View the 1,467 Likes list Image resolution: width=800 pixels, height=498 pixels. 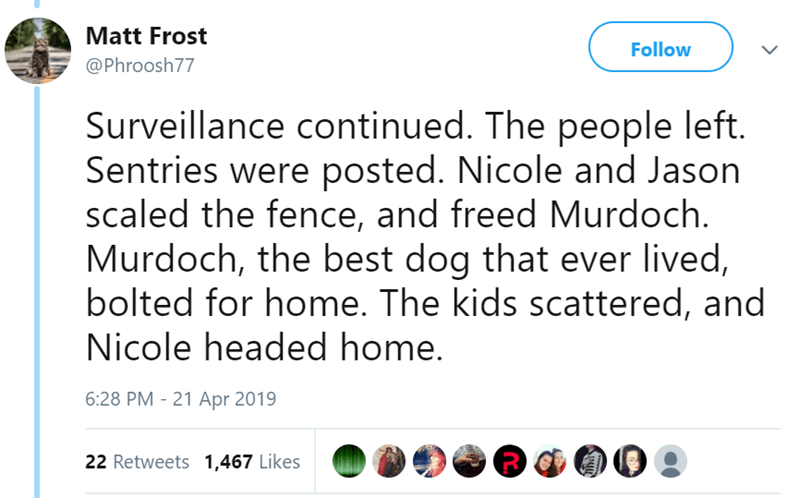(x=252, y=461)
